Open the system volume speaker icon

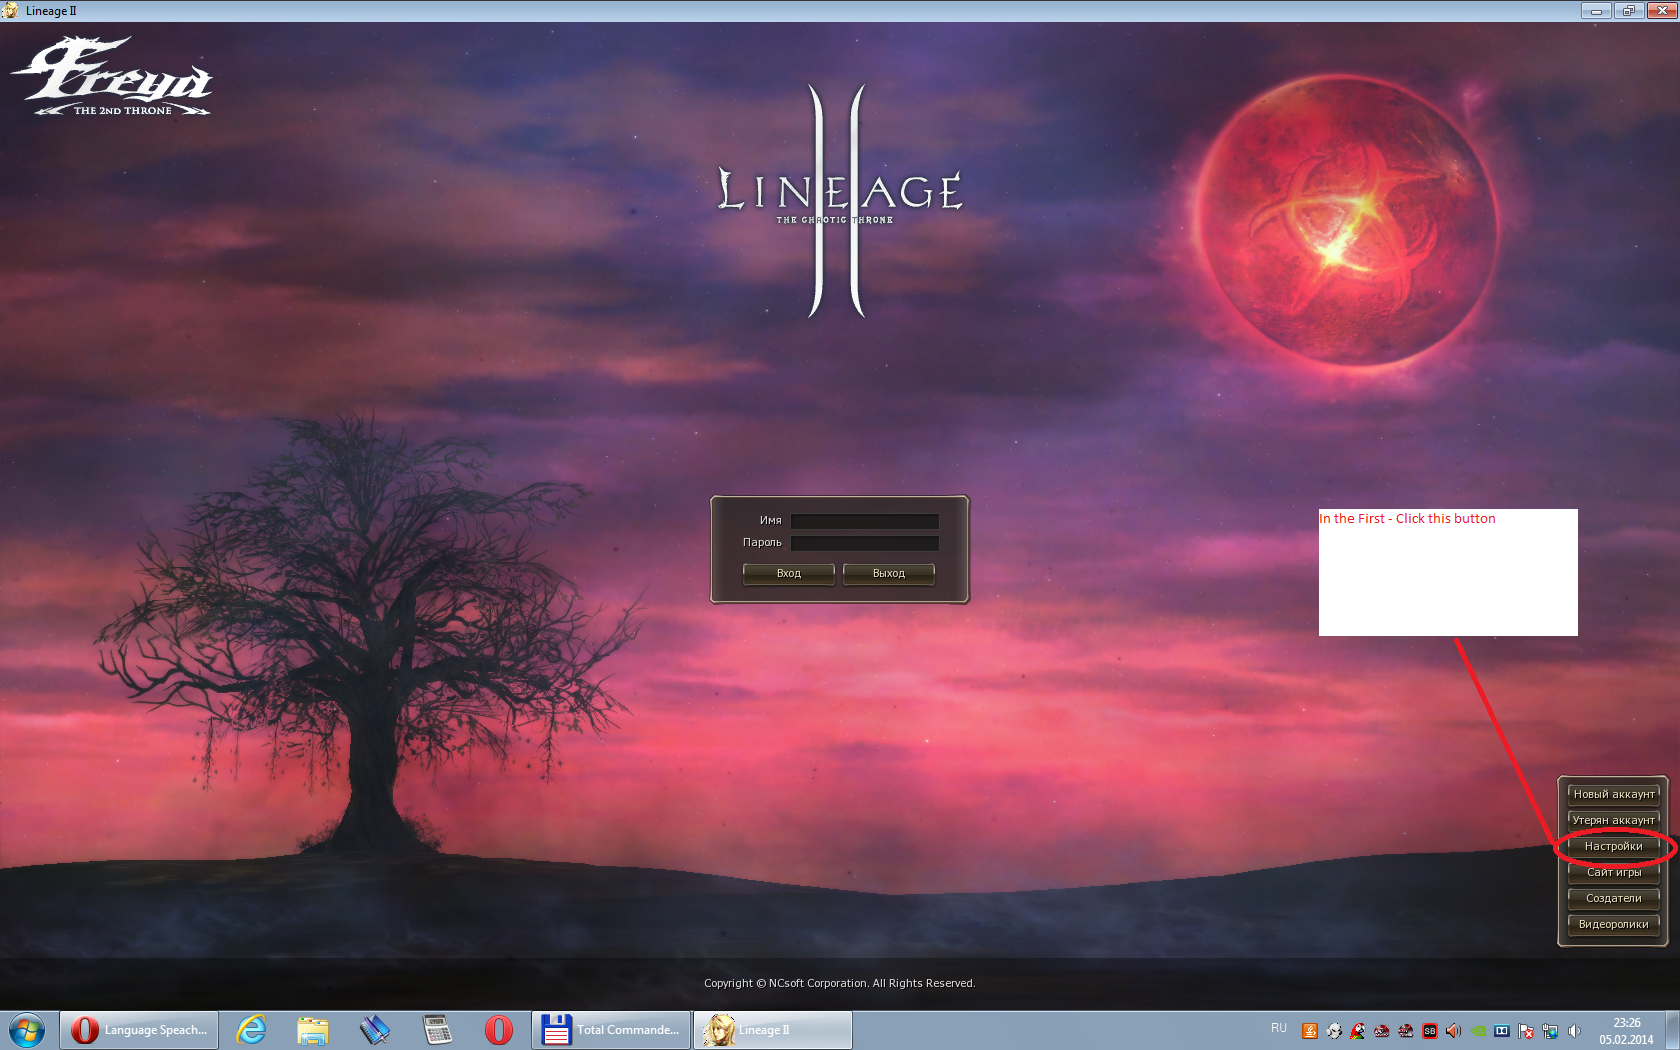point(1574,1031)
